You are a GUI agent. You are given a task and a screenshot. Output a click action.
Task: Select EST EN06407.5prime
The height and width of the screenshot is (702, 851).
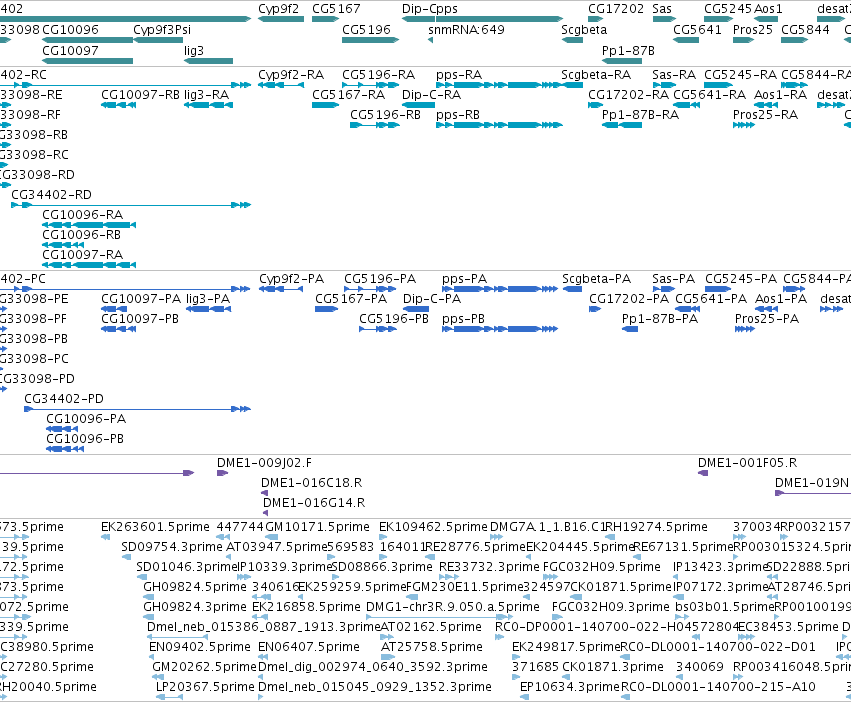coord(309,647)
